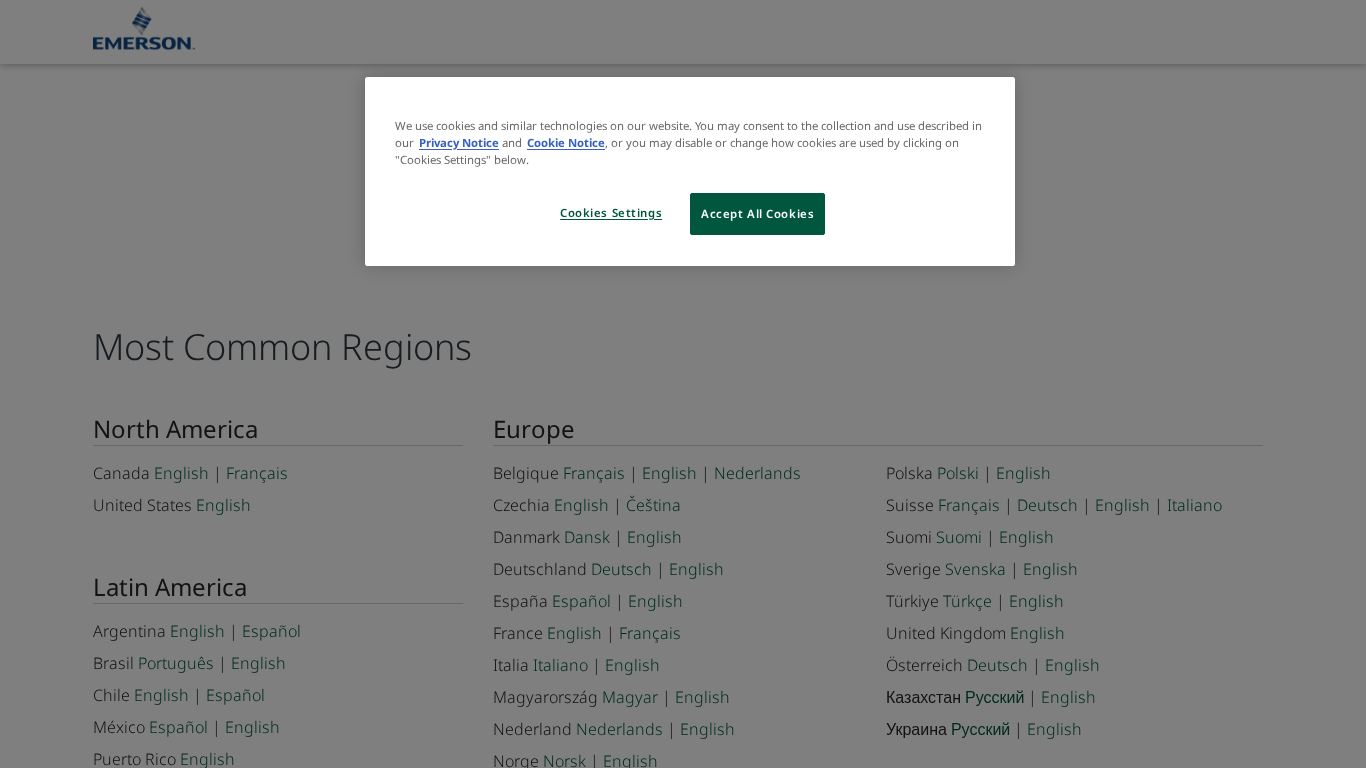Choose Belgique English
Screen dimensions: 1366x768
tap(669, 473)
